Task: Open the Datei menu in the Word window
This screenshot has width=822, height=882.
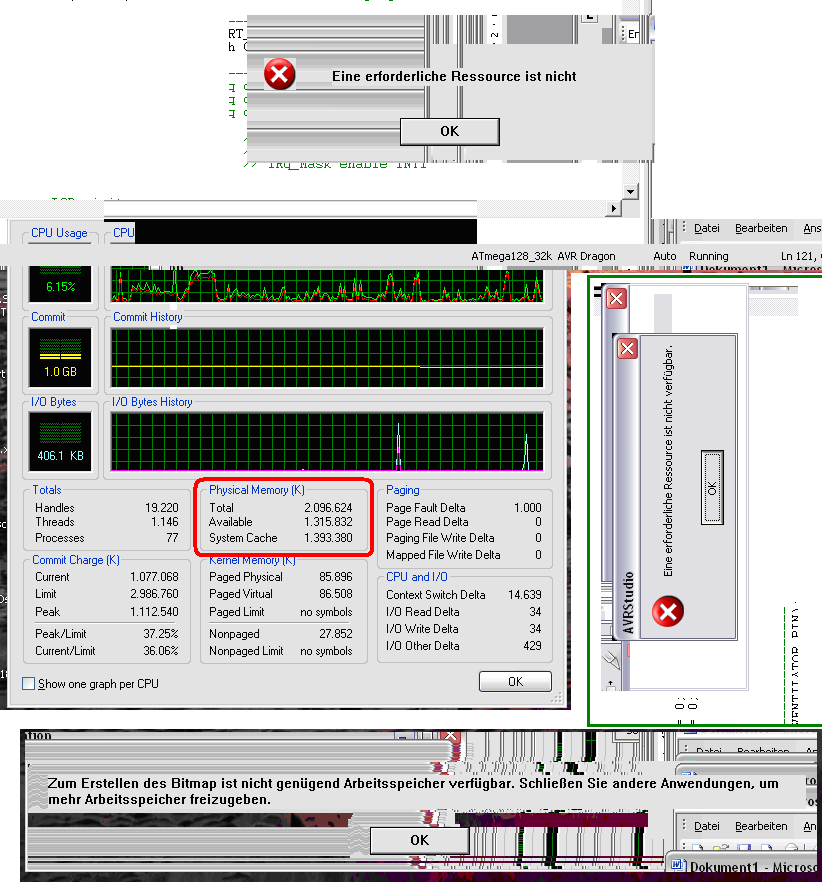Action: click(707, 825)
